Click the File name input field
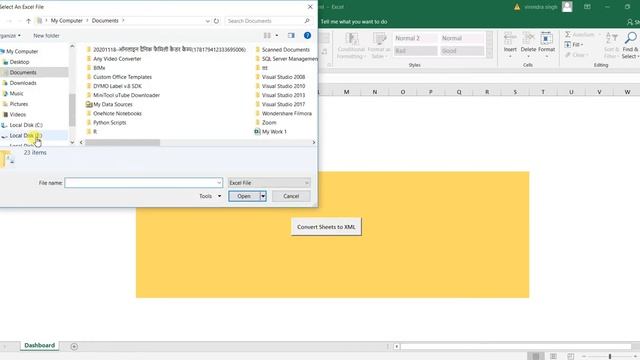The image size is (640, 360). point(140,183)
